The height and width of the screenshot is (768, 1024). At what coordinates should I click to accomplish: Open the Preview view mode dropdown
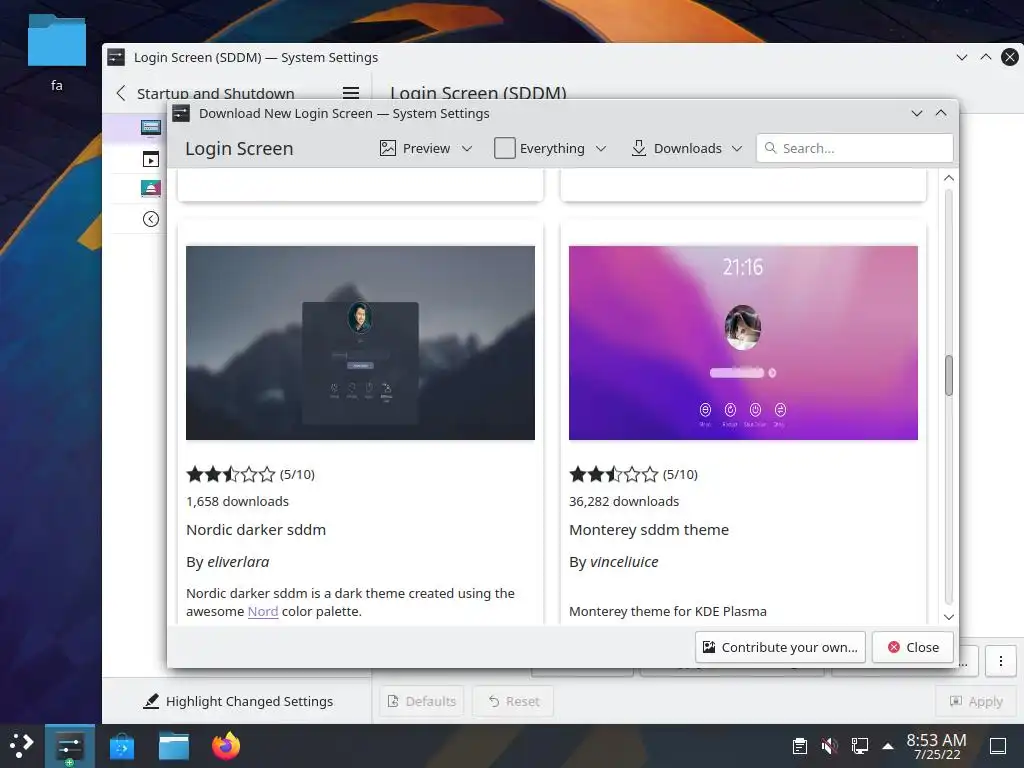point(426,148)
